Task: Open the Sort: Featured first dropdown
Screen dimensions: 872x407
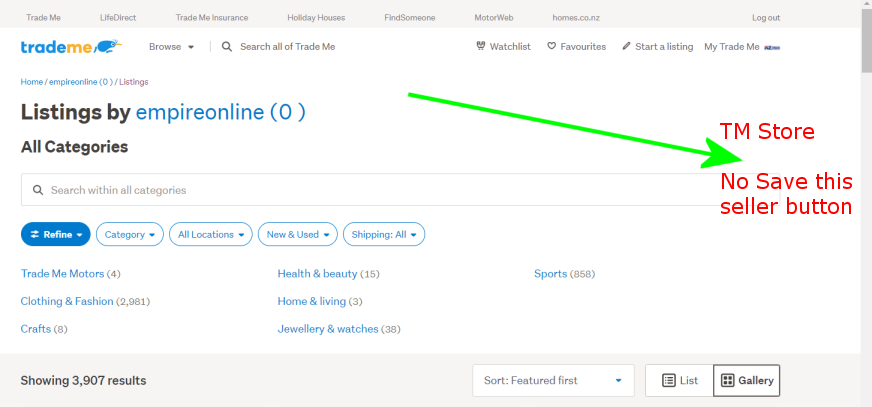Action: (554, 380)
